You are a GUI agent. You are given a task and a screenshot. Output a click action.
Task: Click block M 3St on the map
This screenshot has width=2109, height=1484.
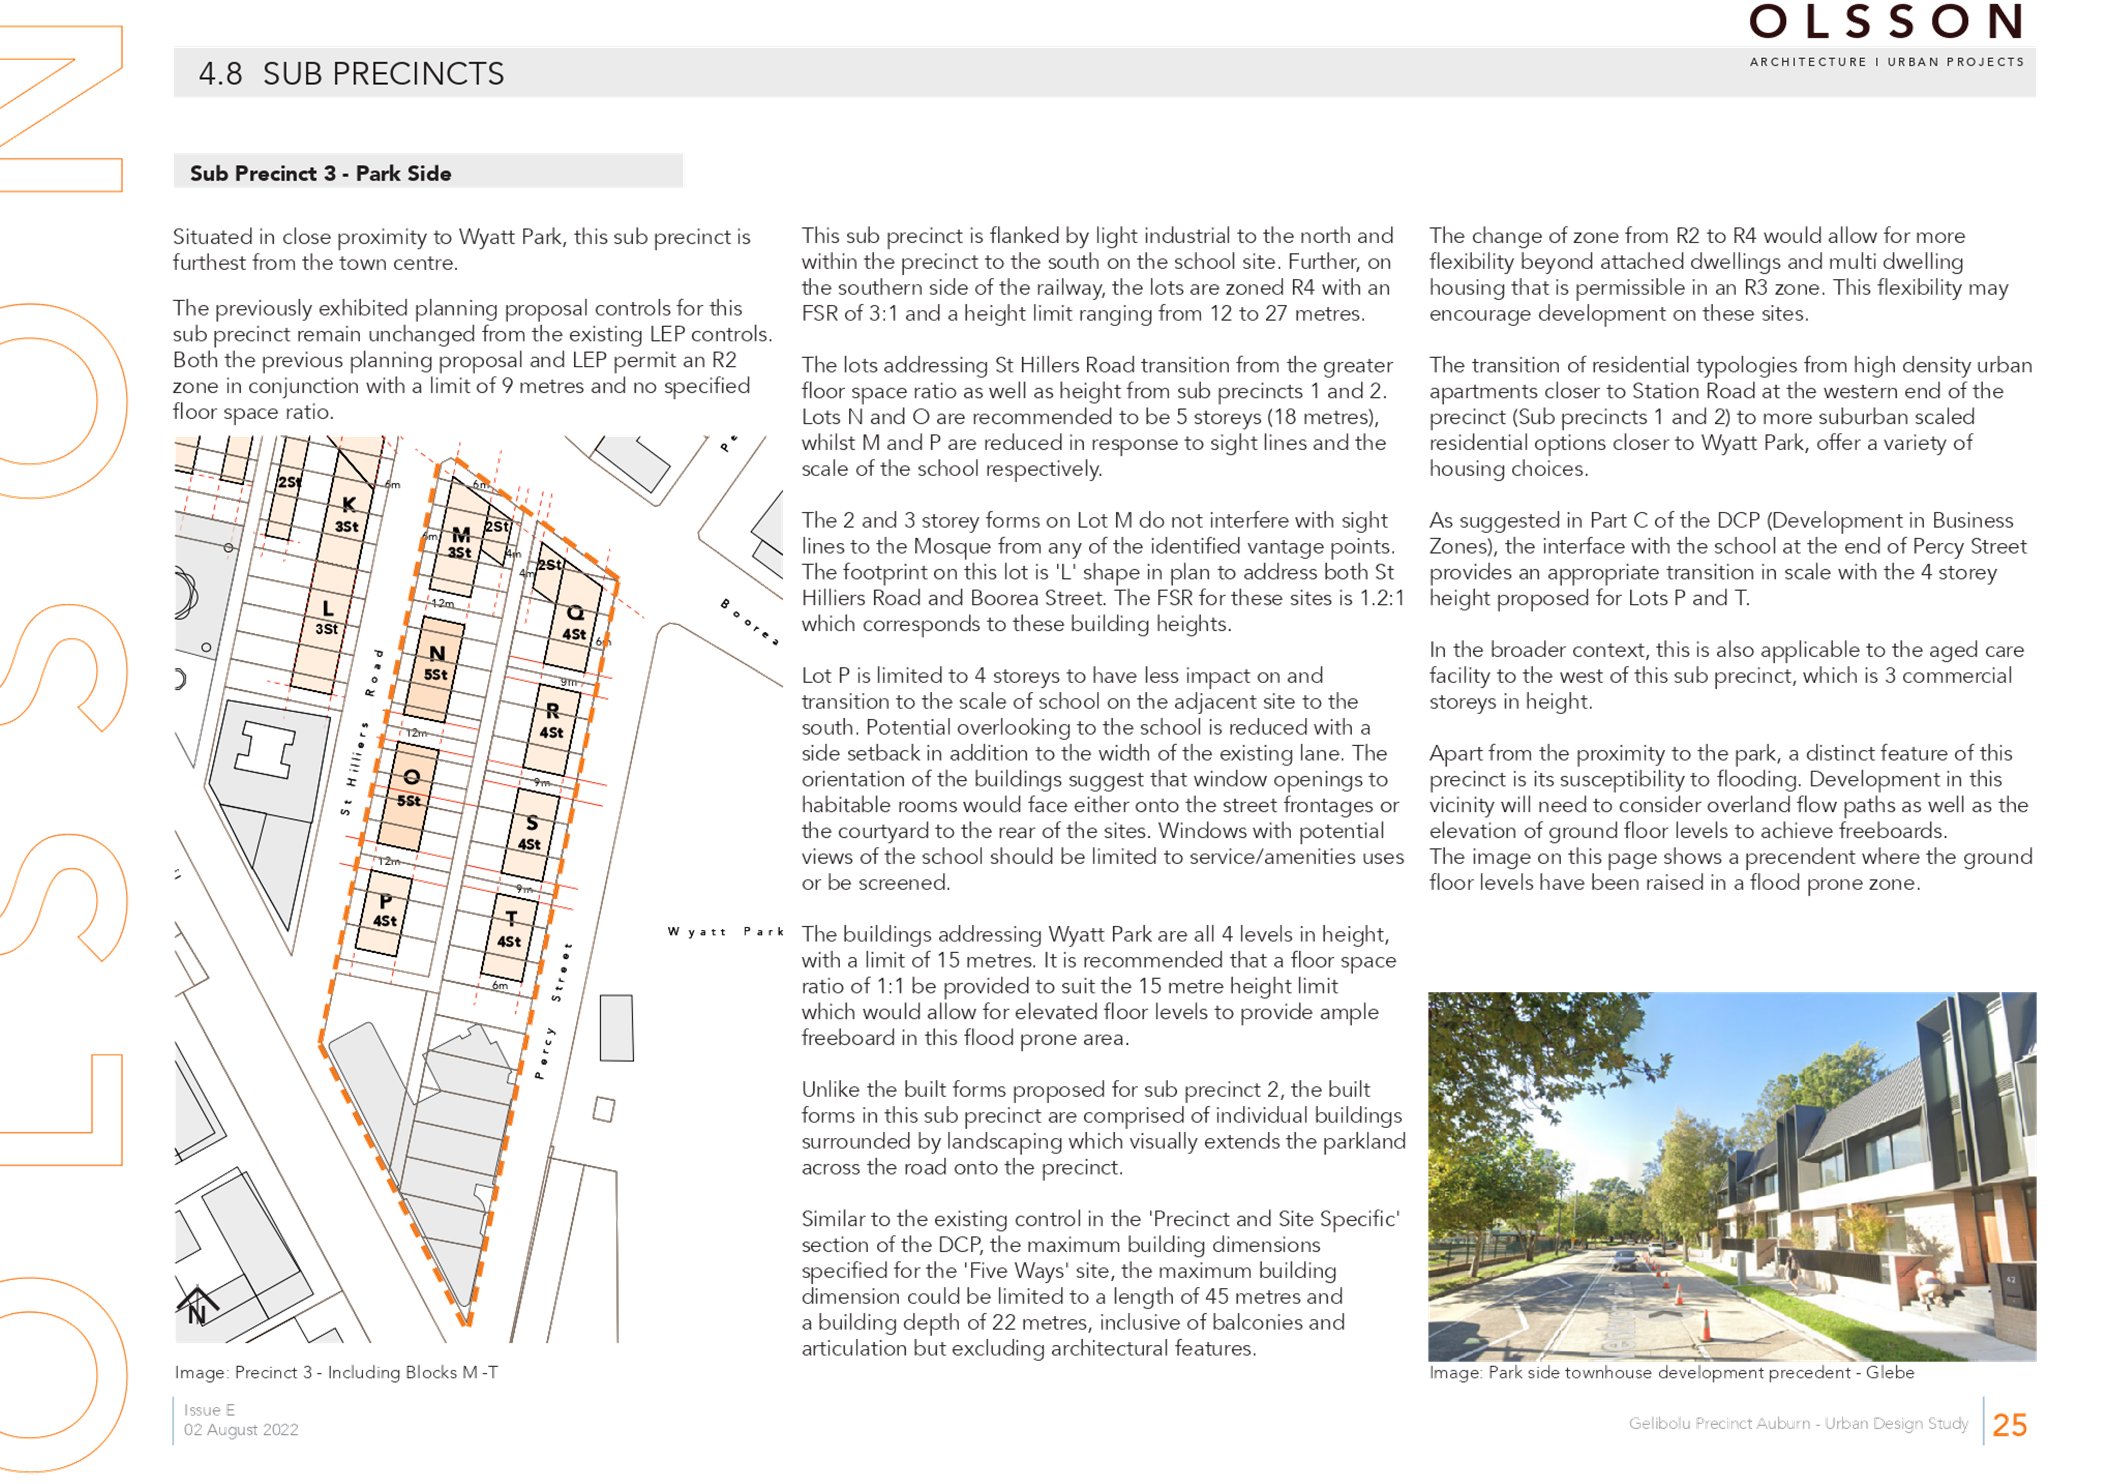(460, 543)
